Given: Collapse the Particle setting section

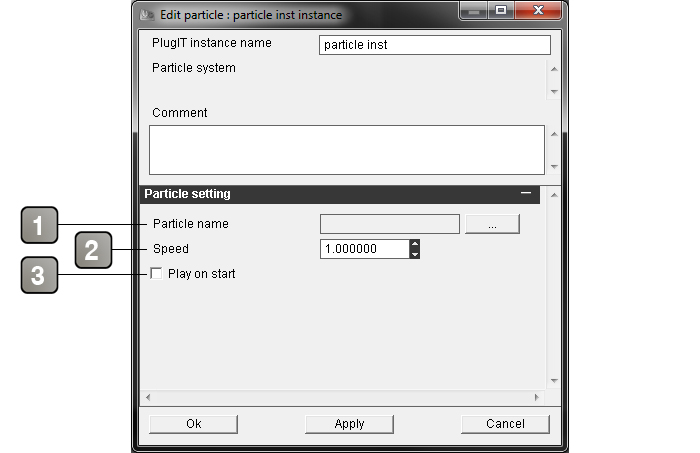Looking at the screenshot, I should pyautogui.click(x=526, y=193).
